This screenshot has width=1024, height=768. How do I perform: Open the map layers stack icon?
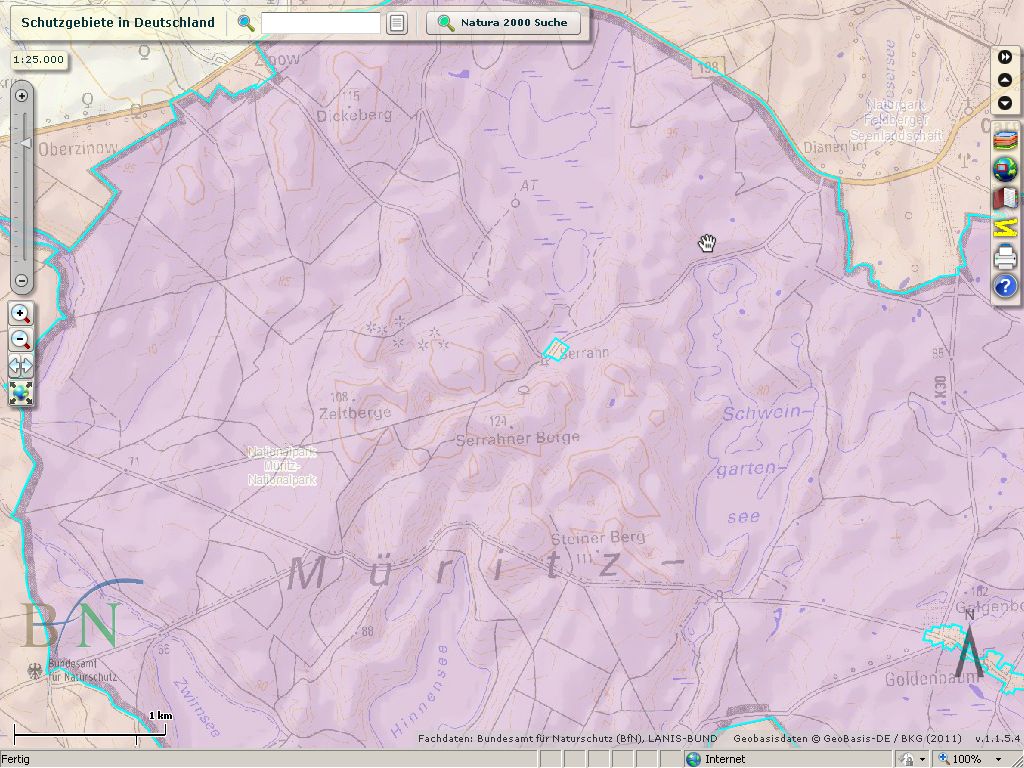[x=1005, y=141]
